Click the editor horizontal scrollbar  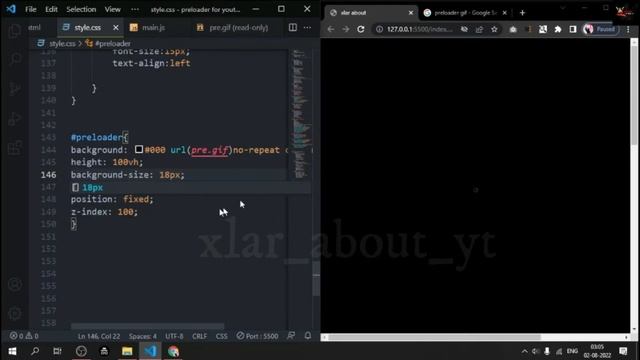pos(147,326)
